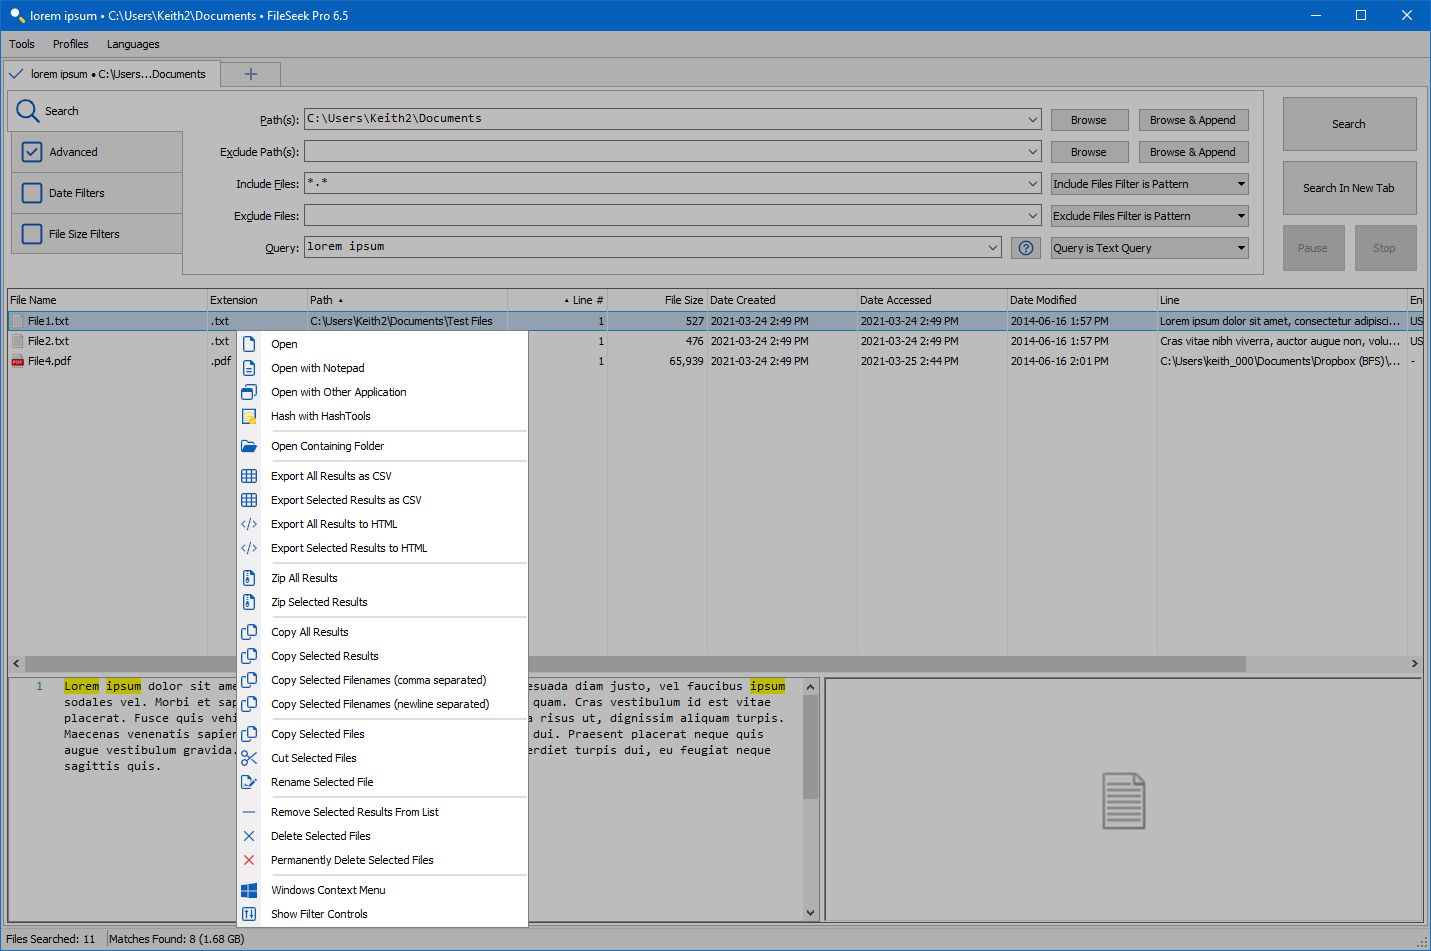The image size is (1431, 951).
Task: Open the Languages menu
Action: 133,44
